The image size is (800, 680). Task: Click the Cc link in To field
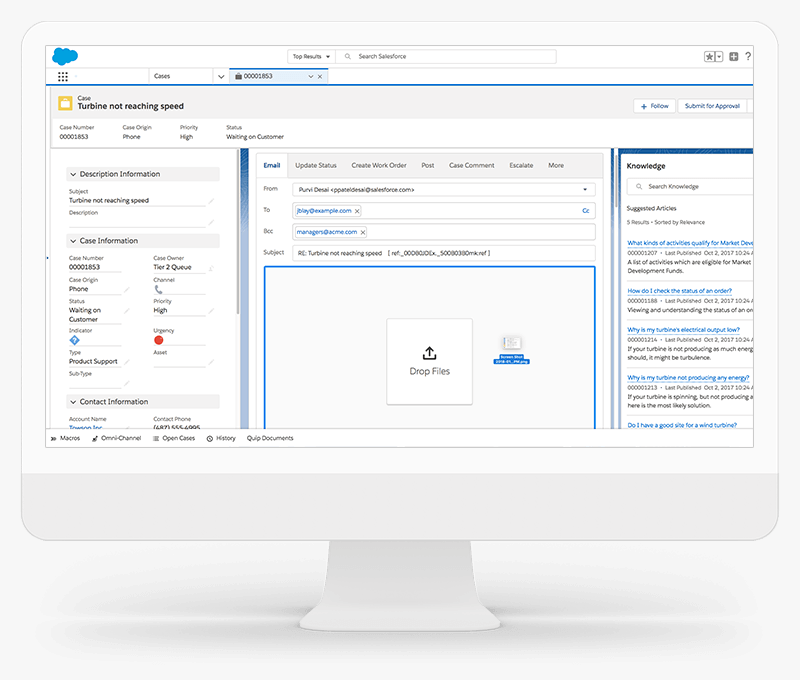pyautogui.click(x=586, y=211)
